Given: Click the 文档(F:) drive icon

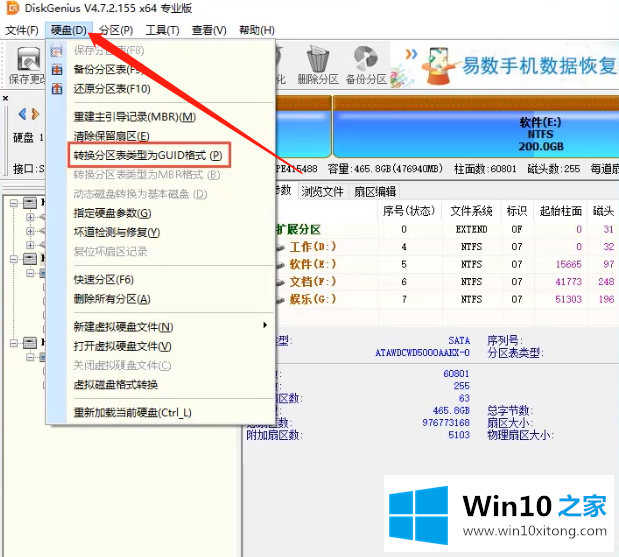Looking at the screenshot, I should coord(280,283).
